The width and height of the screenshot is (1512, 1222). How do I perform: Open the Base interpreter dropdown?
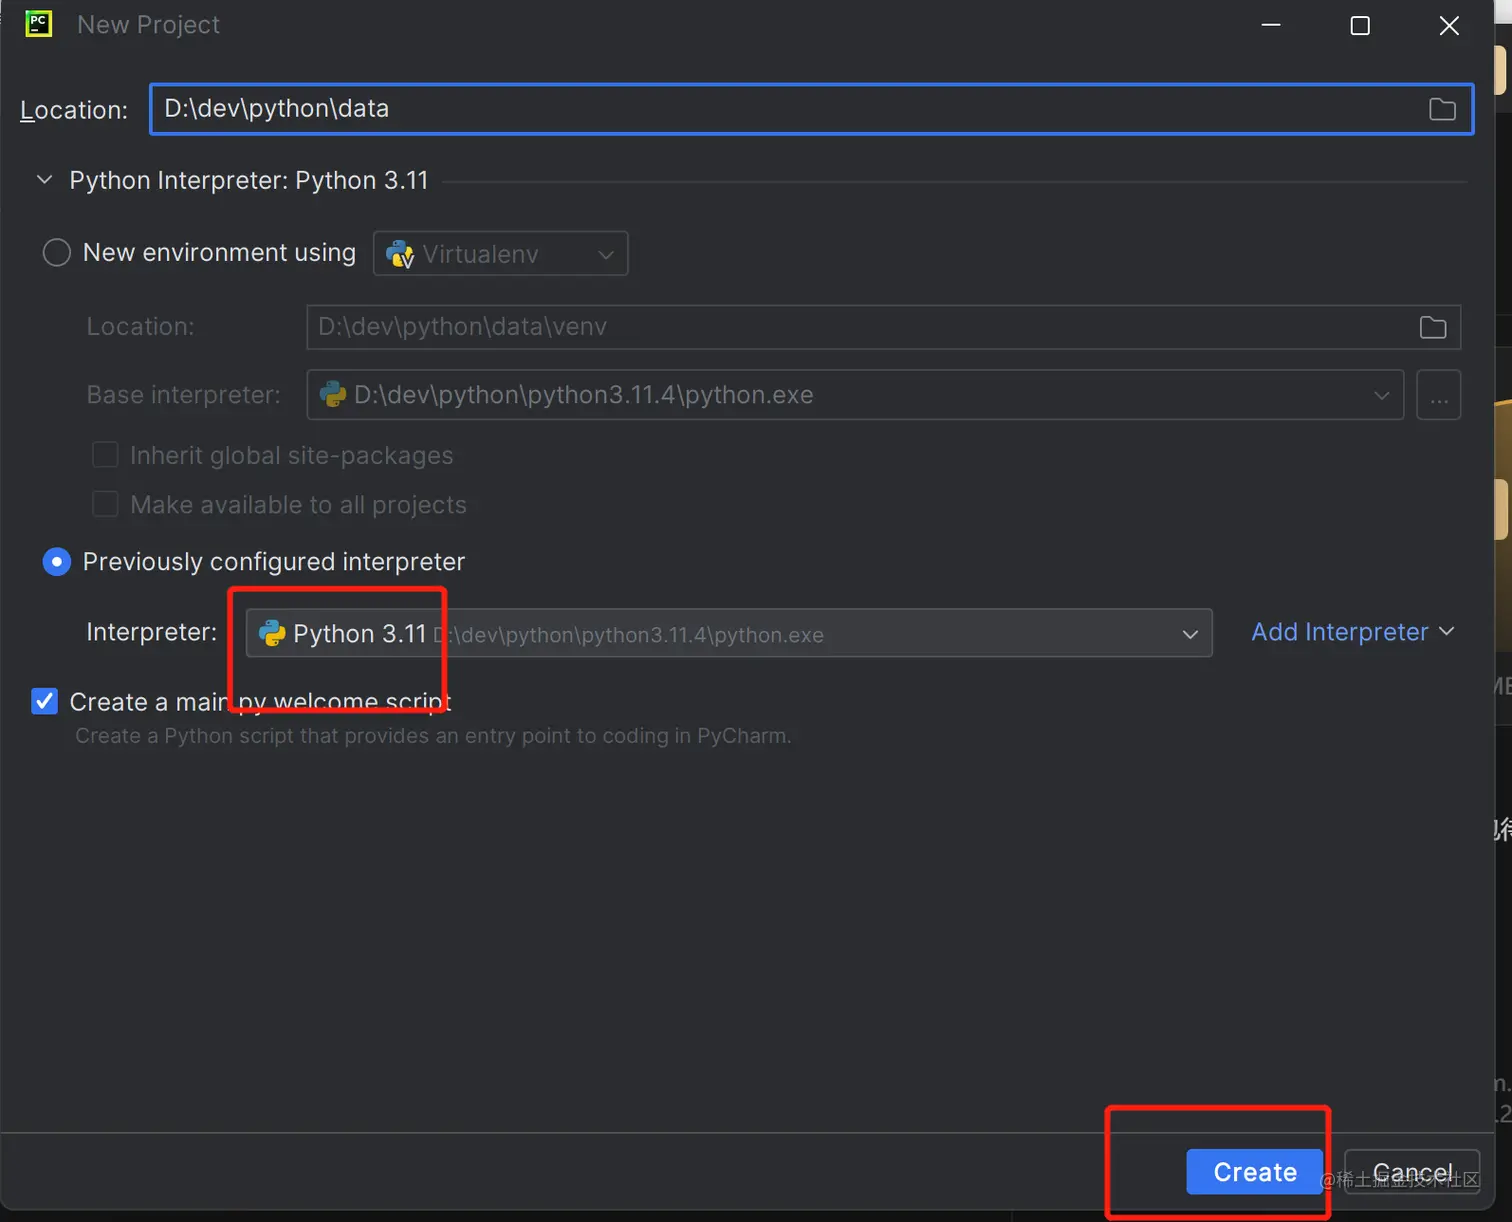pos(855,395)
